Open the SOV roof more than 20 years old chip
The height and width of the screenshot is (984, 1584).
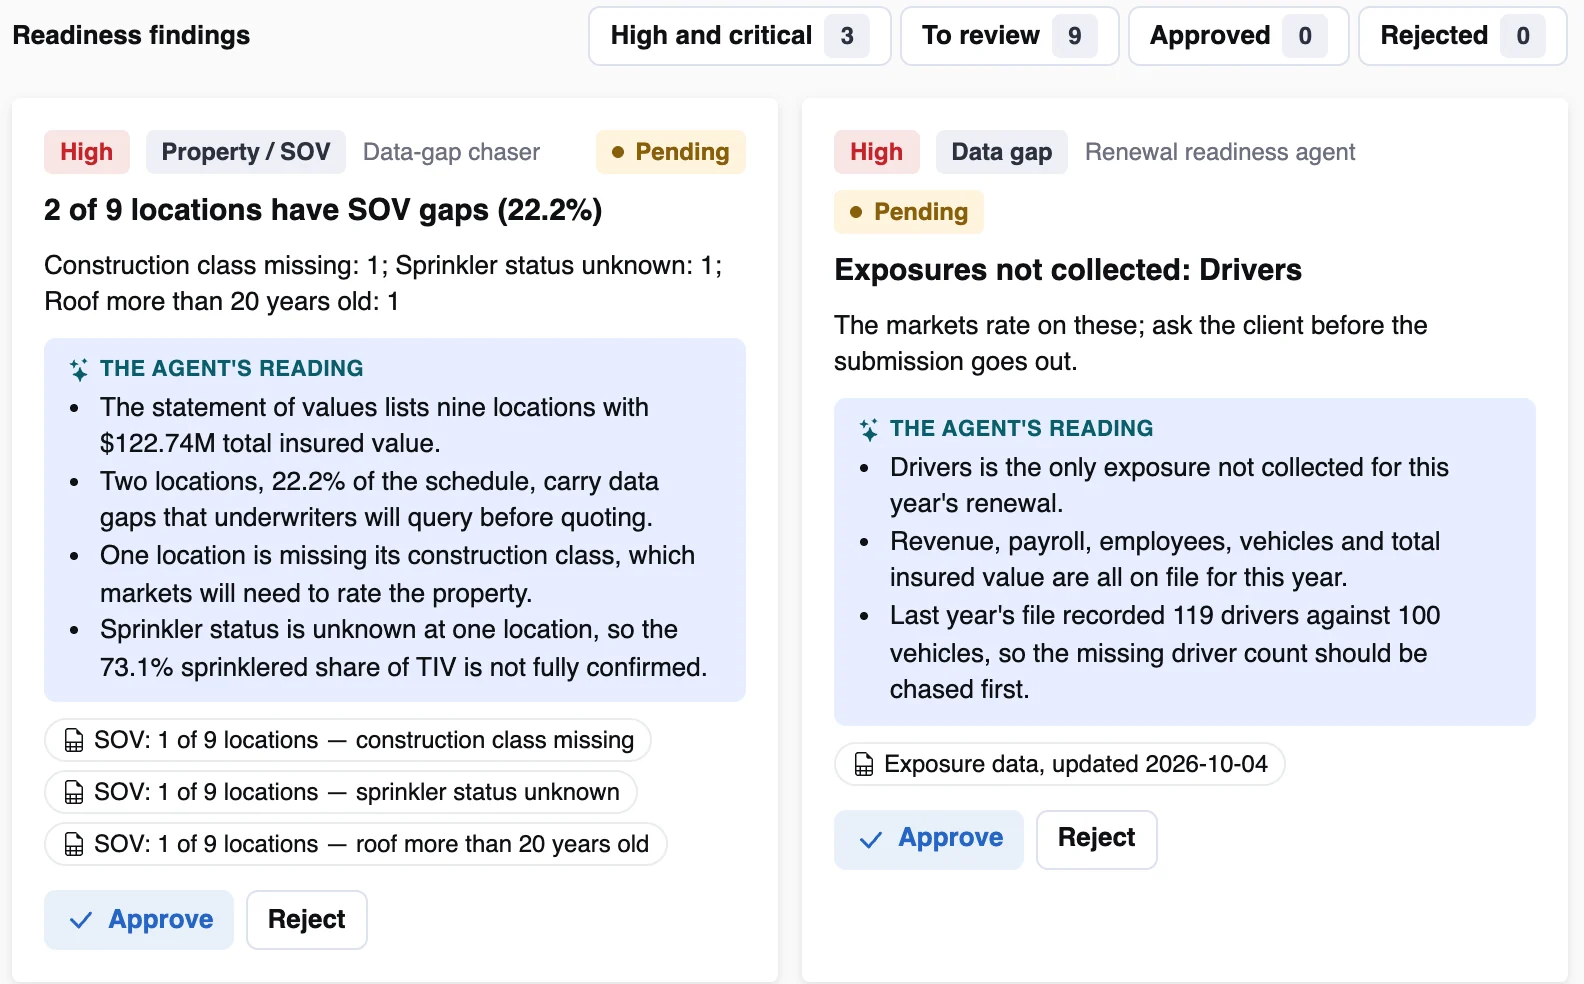pos(356,845)
